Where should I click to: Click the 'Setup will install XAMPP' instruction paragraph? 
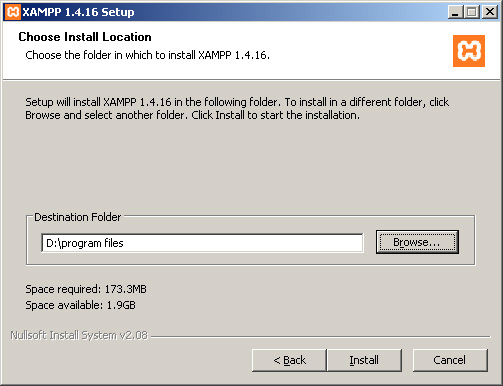pyautogui.click(x=237, y=108)
